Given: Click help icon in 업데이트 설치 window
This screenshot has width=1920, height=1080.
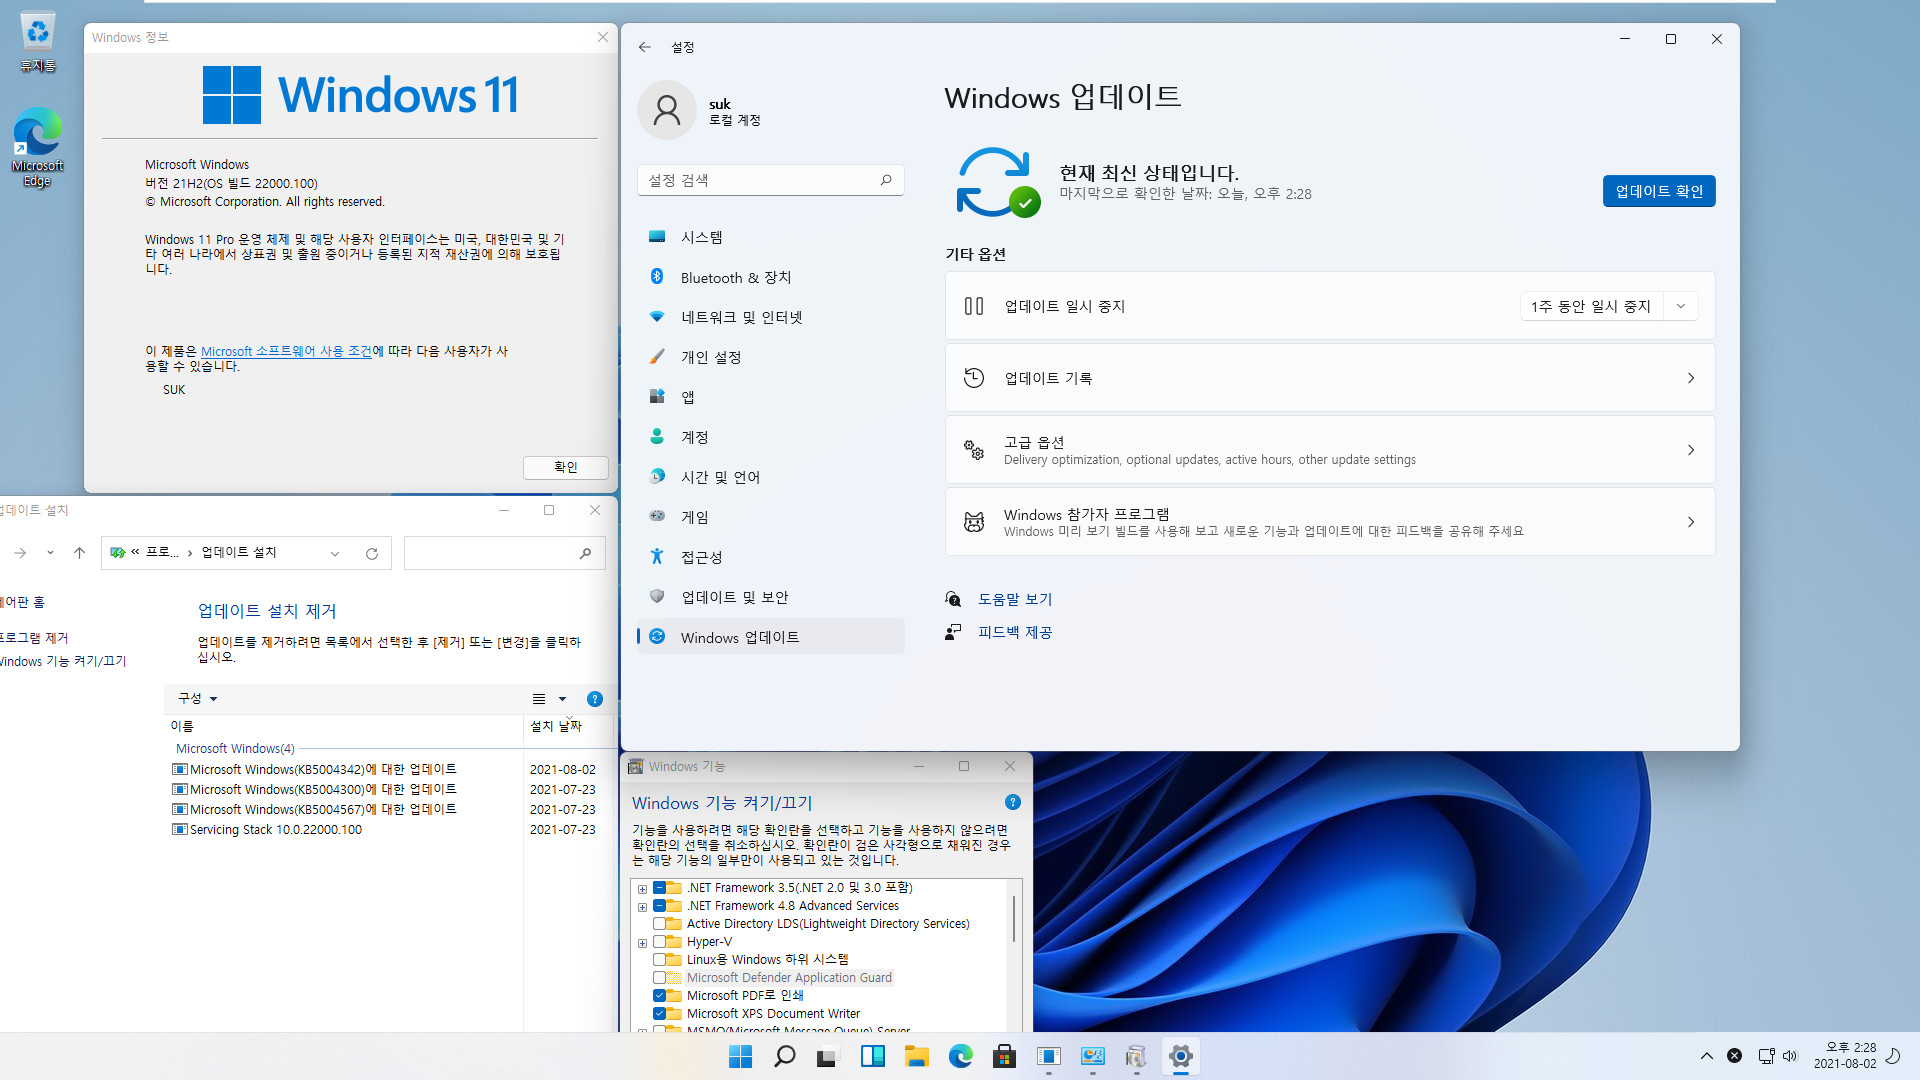Looking at the screenshot, I should coord(595,699).
